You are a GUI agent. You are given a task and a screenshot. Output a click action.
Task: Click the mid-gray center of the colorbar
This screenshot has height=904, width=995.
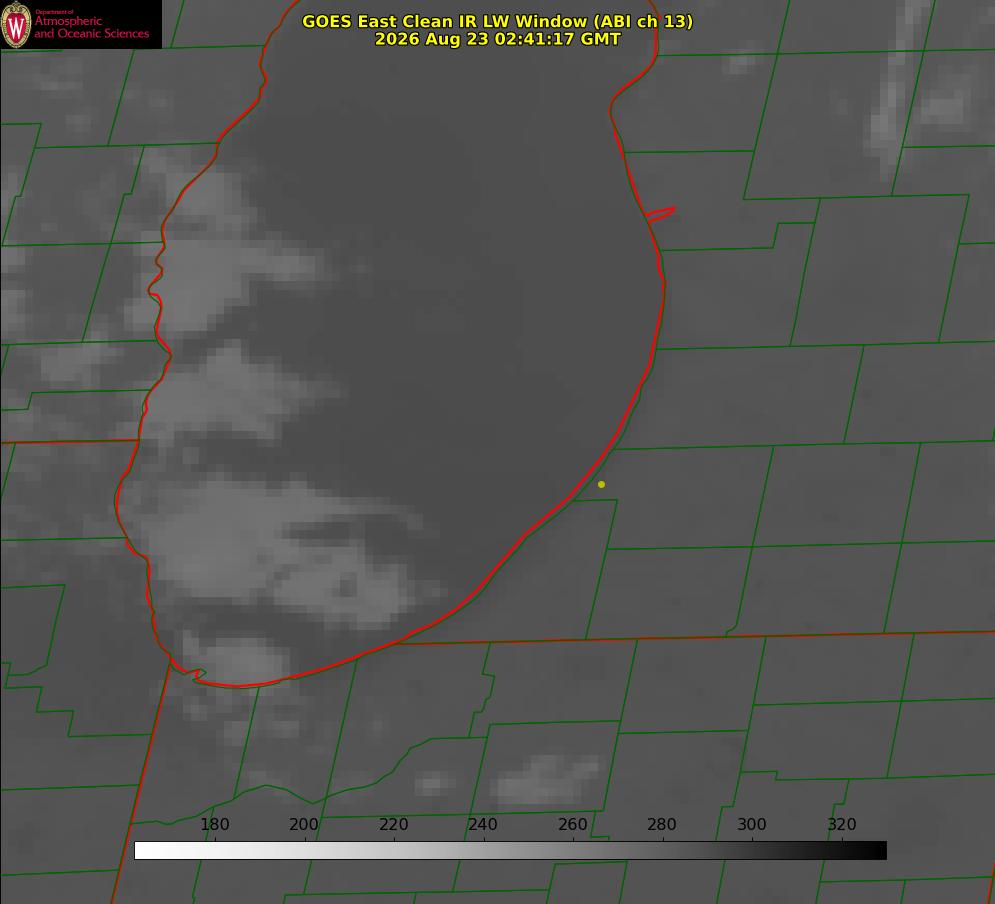(x=510, y=851)
